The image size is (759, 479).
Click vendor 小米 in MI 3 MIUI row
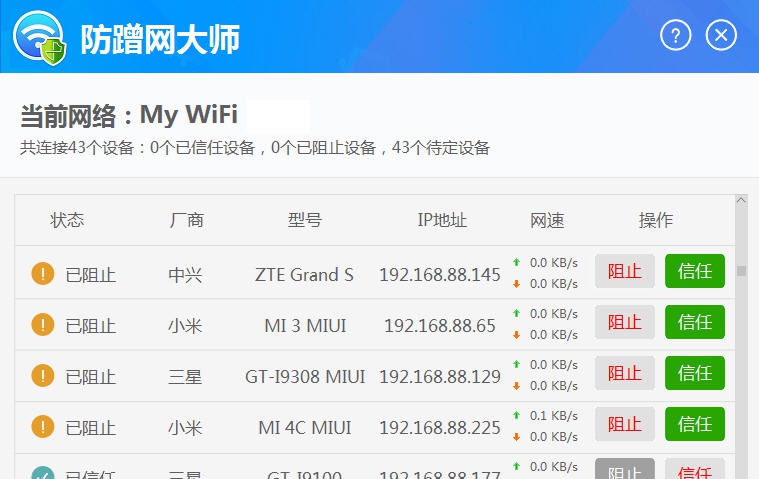pyautogui.click(x=185, y=326)
